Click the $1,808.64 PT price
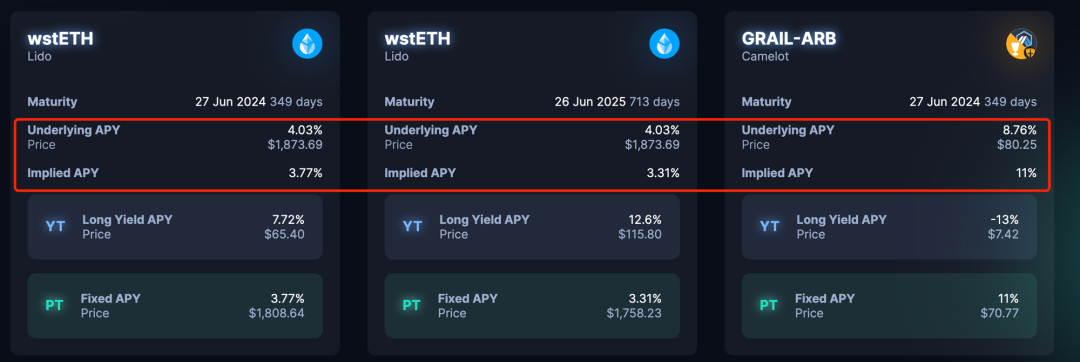The image size is (1080, 362). tap(276, 314)
